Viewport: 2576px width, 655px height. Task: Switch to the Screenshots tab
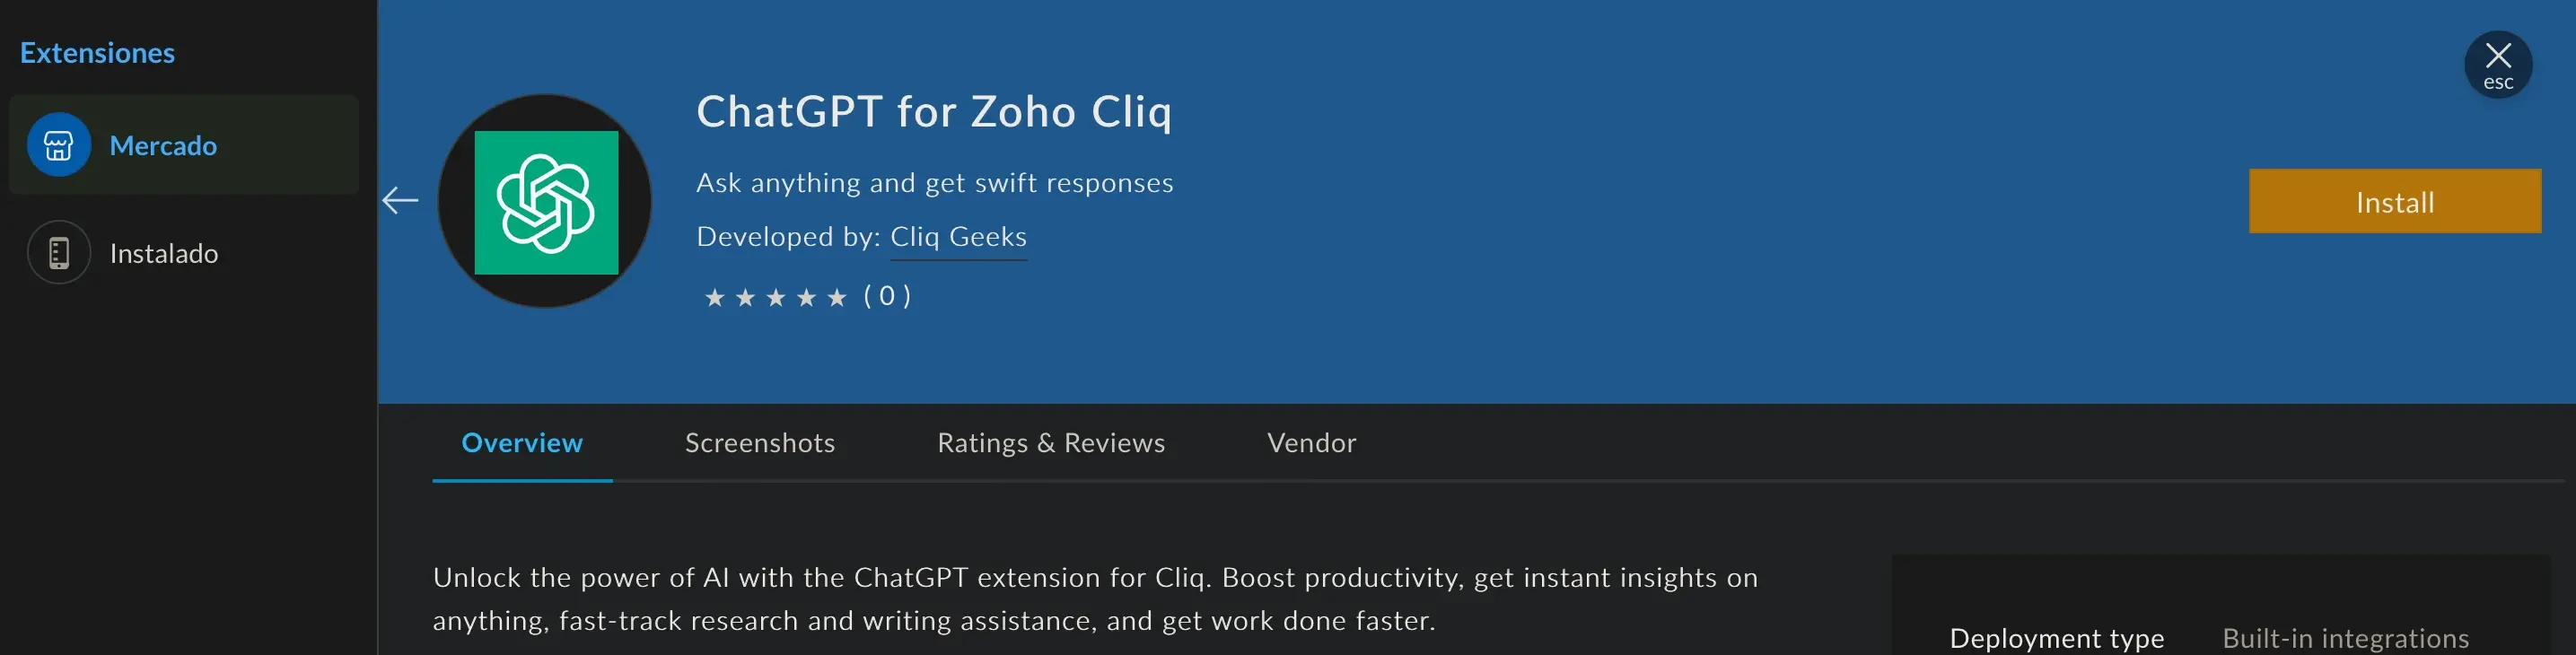click(759, 443)
